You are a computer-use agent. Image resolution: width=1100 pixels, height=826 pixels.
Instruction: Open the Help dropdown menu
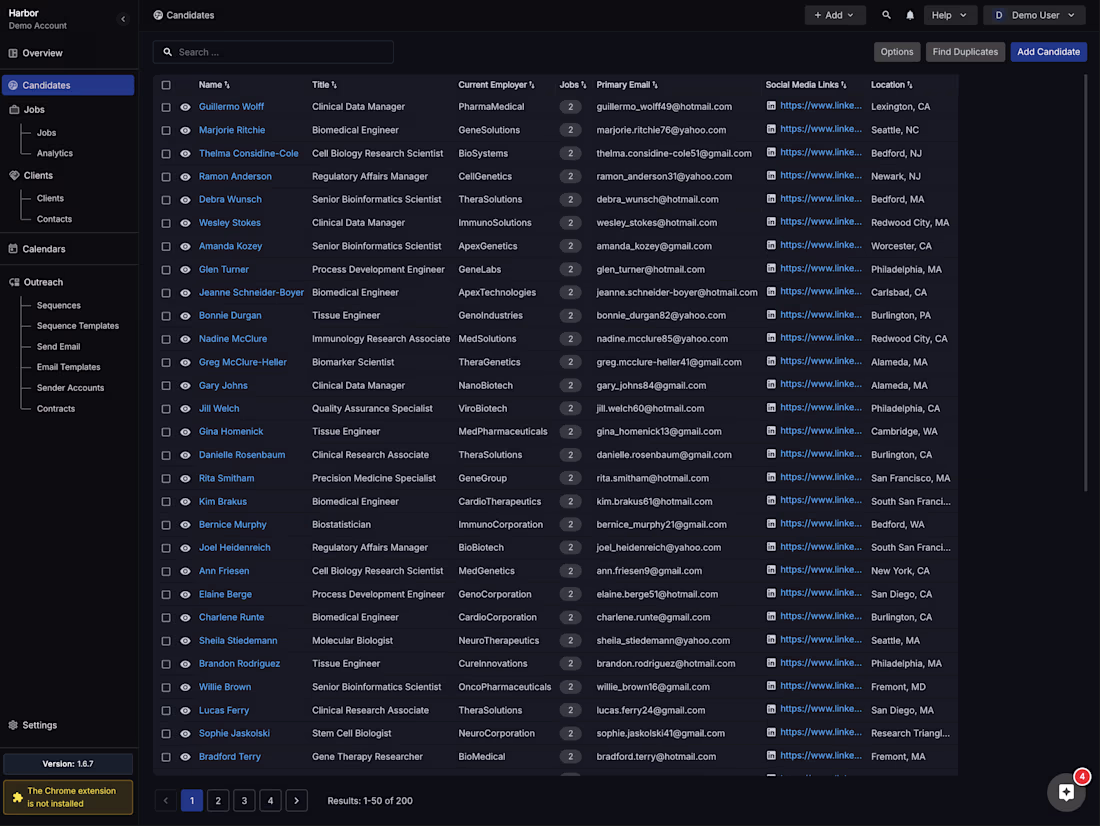click(x=949, y=15)
